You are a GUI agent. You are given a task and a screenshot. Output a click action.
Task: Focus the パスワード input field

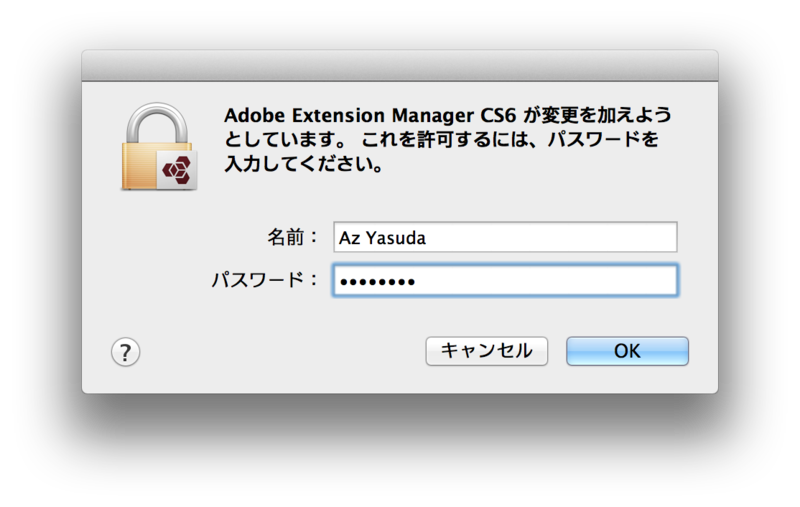[505, 280]
